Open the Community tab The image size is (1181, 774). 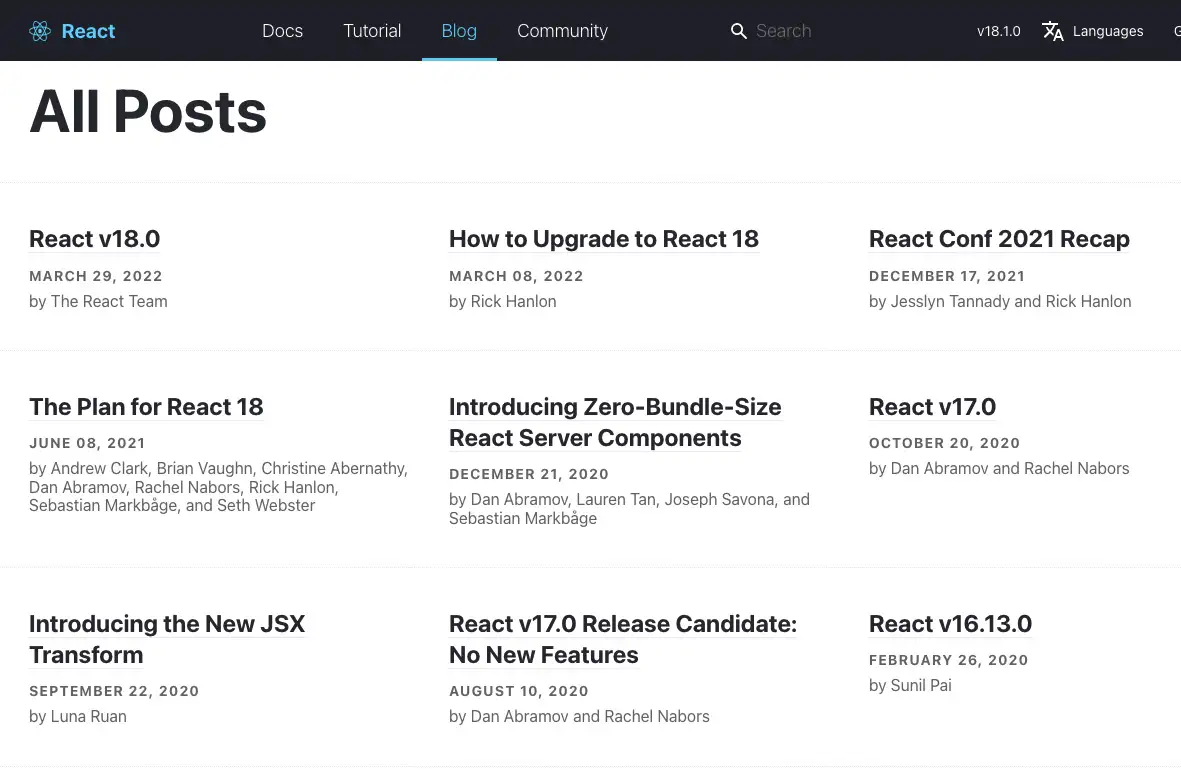click(x=562, y=31)
